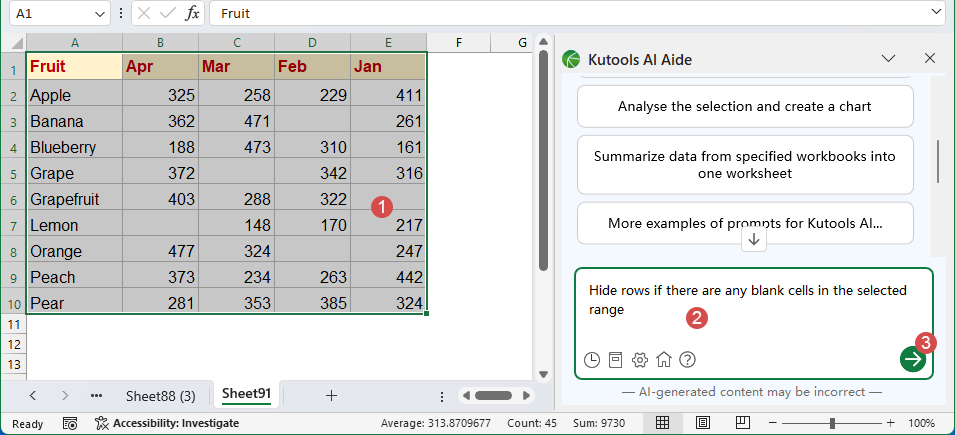This screenshot has height=435, width=955.
Task: Click the macro recording status bar icon
Action: [69, 423]
